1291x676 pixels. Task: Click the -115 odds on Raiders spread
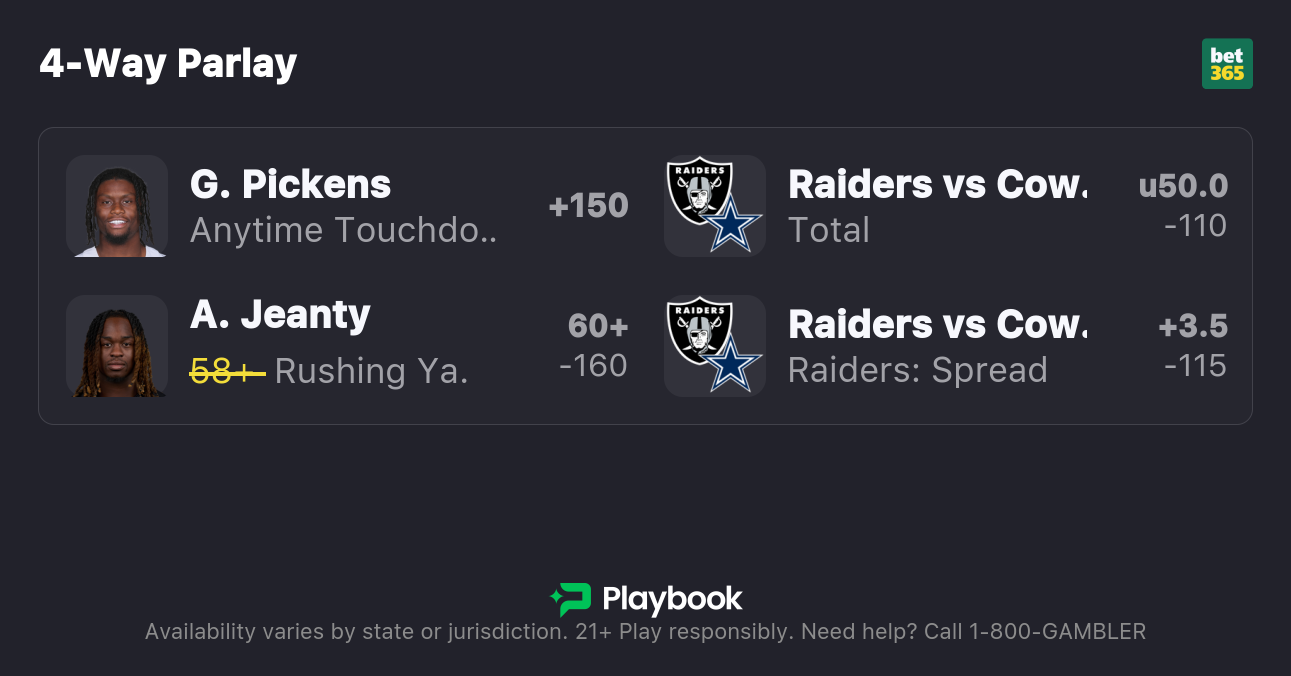tap(1195, 366)
